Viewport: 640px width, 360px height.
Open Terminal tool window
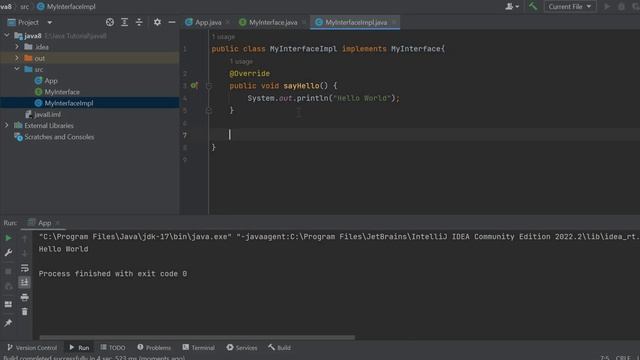pyautogui.click(x=198, y=348)
